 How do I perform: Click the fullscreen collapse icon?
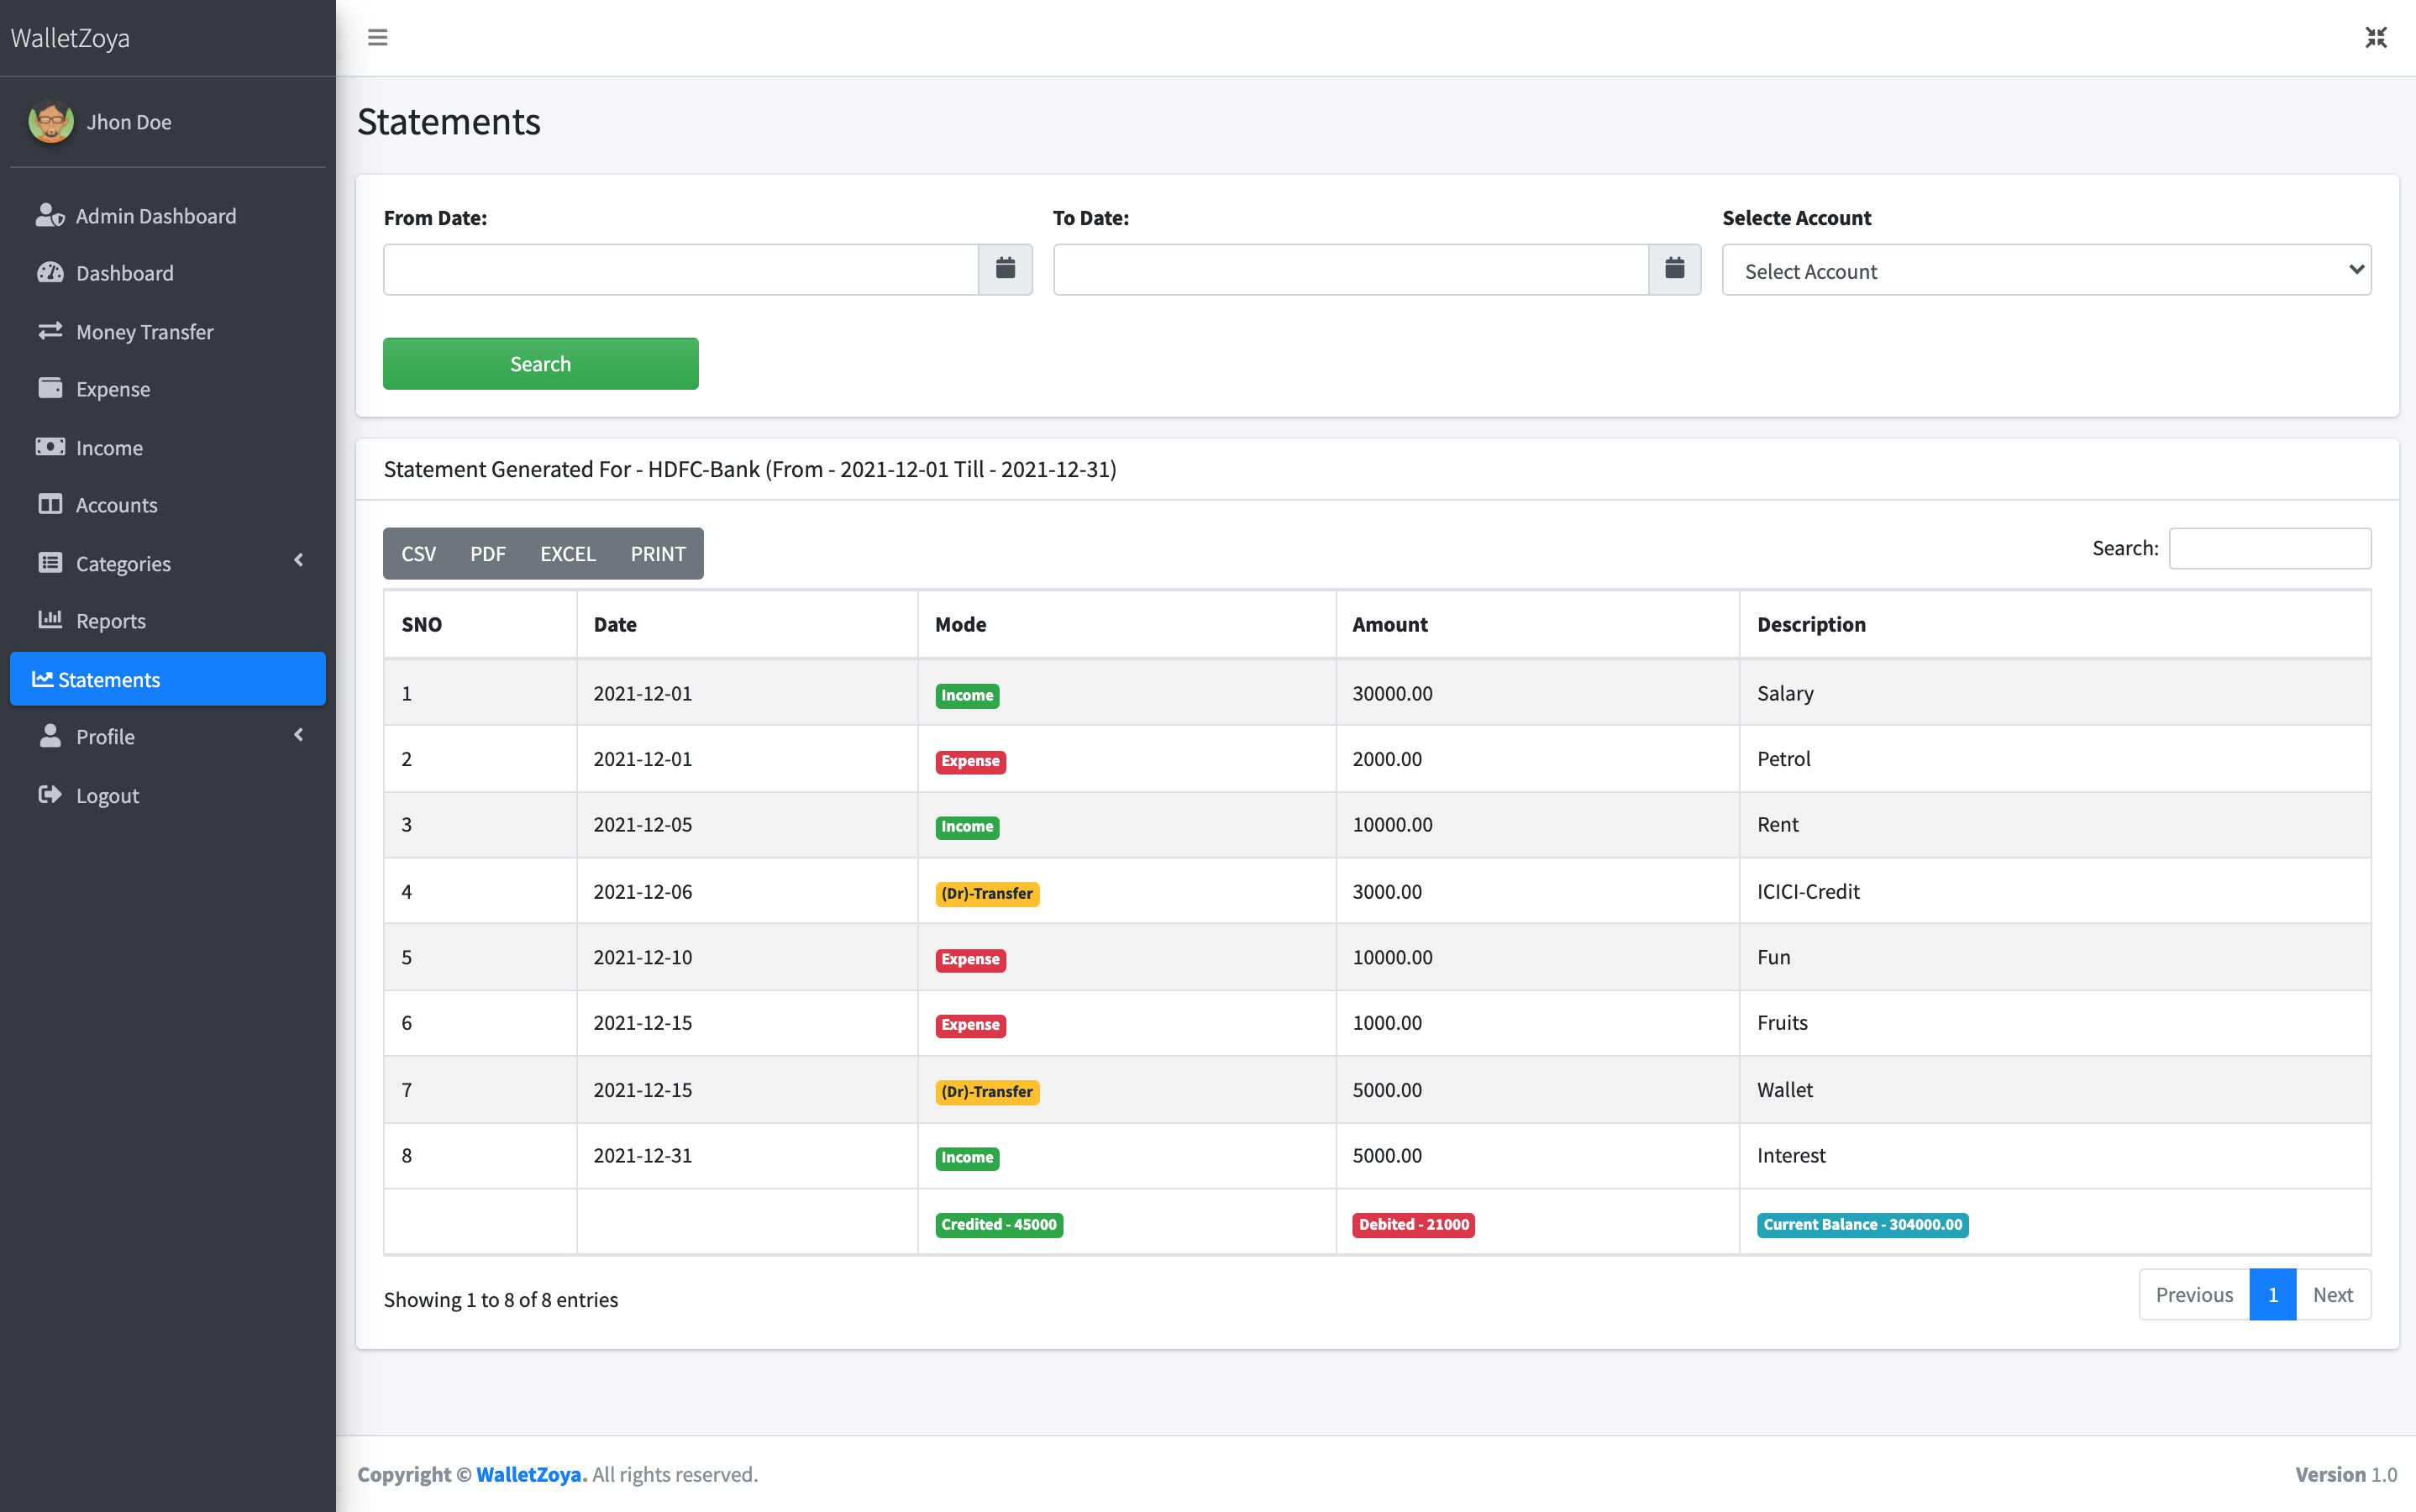point(2376,38)
